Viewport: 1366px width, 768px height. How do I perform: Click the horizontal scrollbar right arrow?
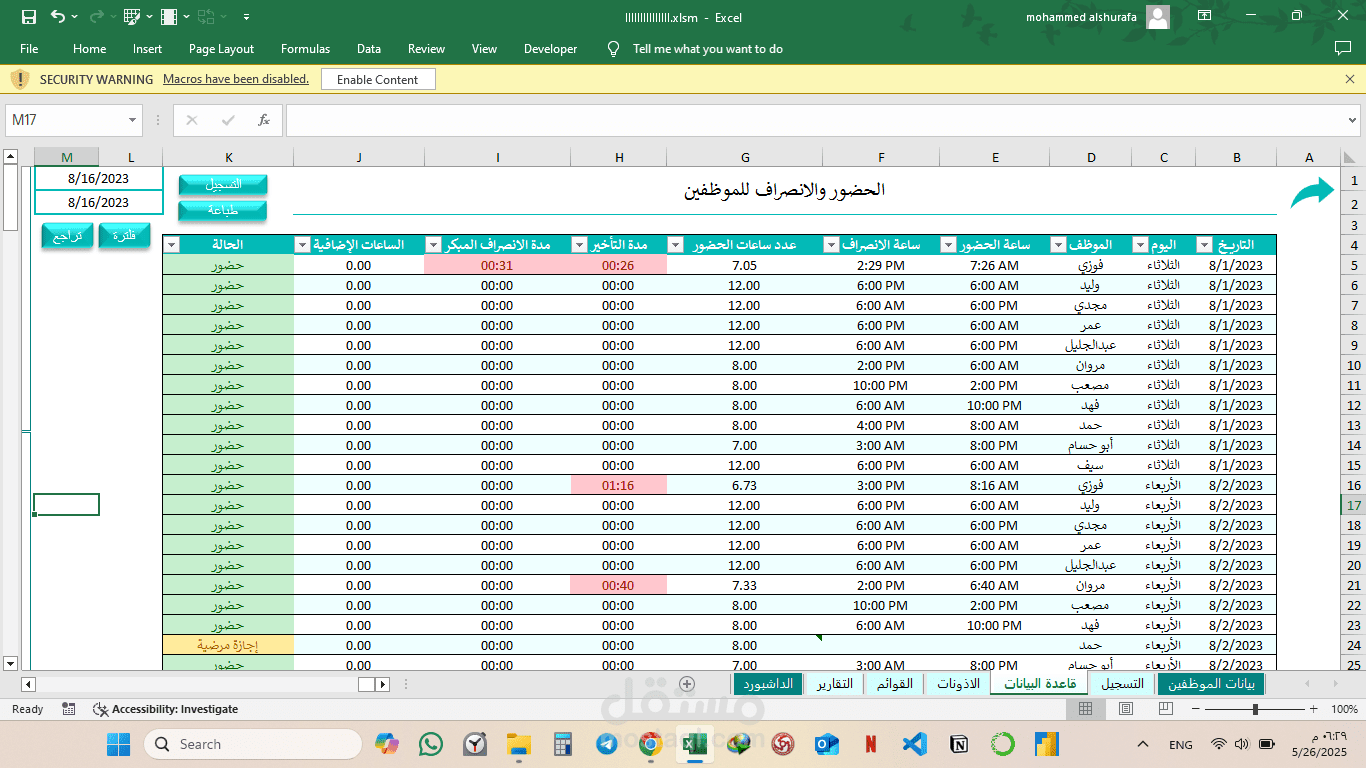click(x=382, y=684)
